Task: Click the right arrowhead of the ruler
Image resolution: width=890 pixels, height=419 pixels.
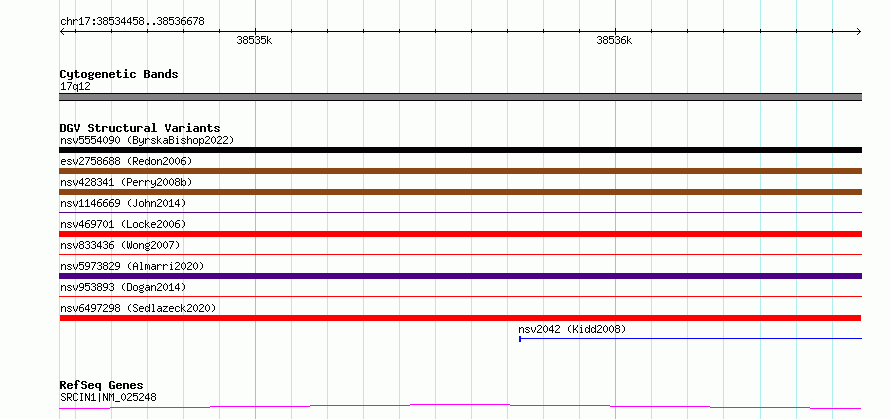Action: (859, 31)
